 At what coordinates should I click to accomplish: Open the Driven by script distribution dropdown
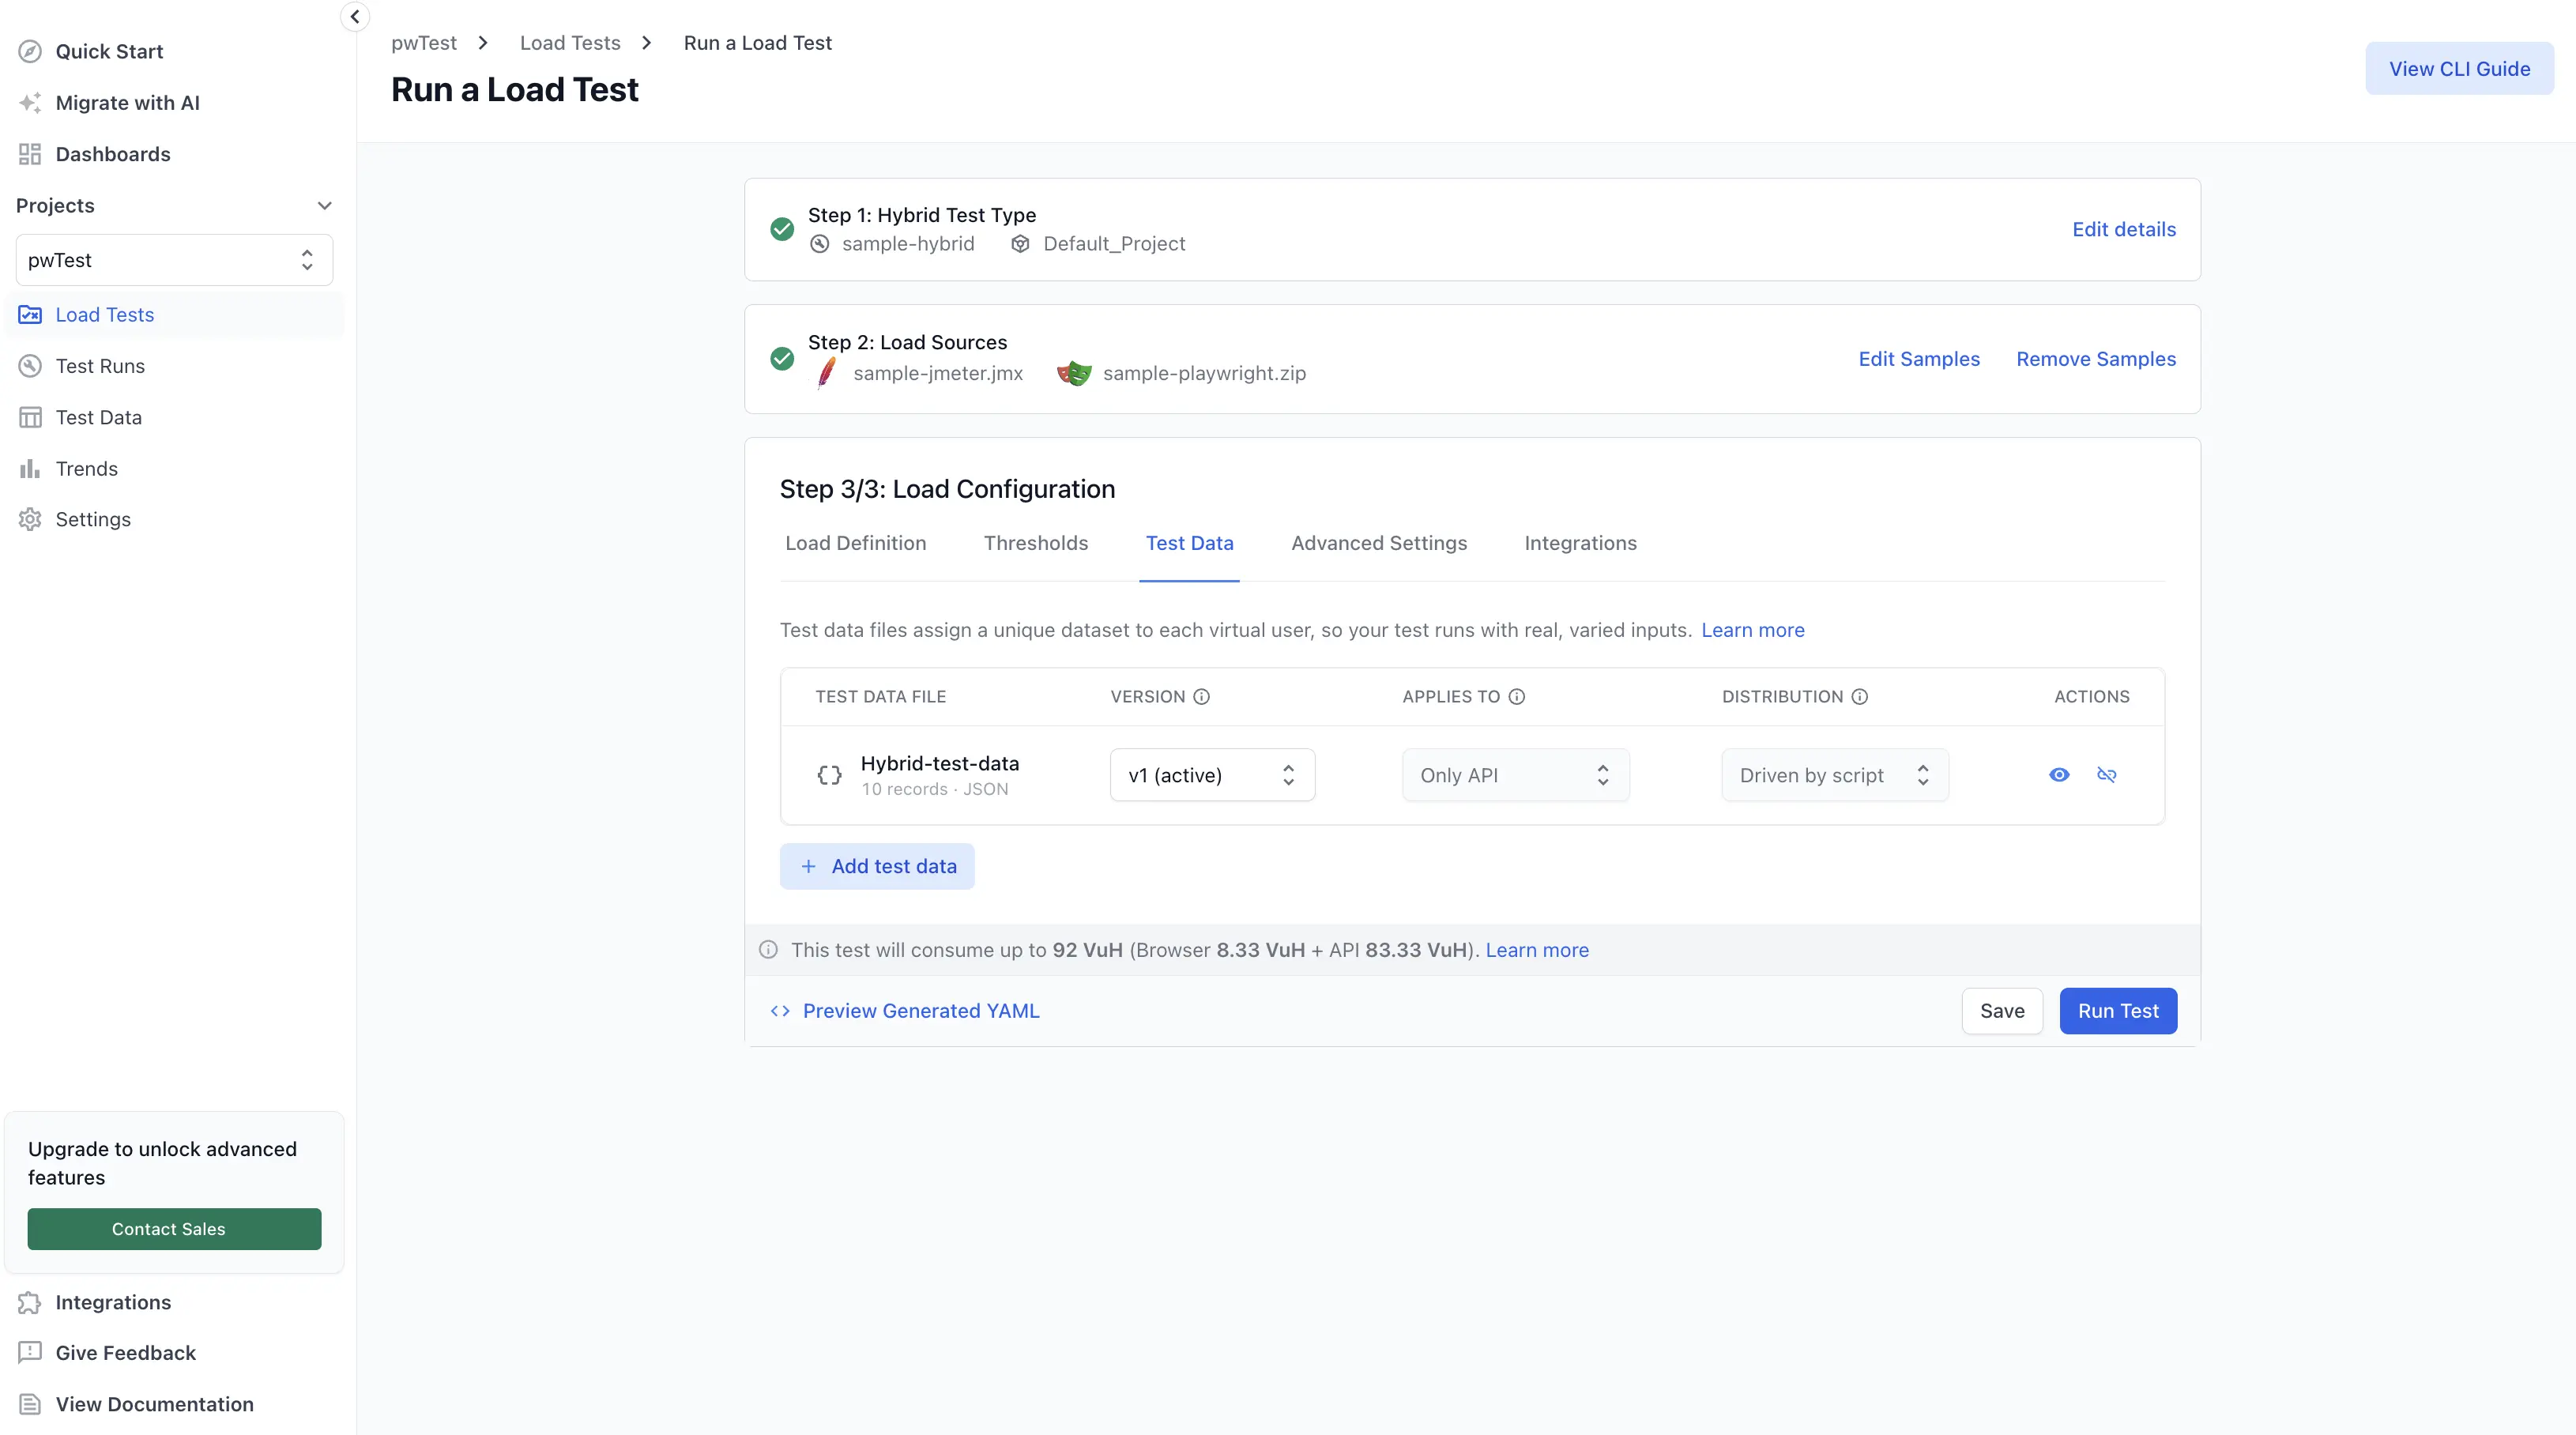(x=1835, y=775)
